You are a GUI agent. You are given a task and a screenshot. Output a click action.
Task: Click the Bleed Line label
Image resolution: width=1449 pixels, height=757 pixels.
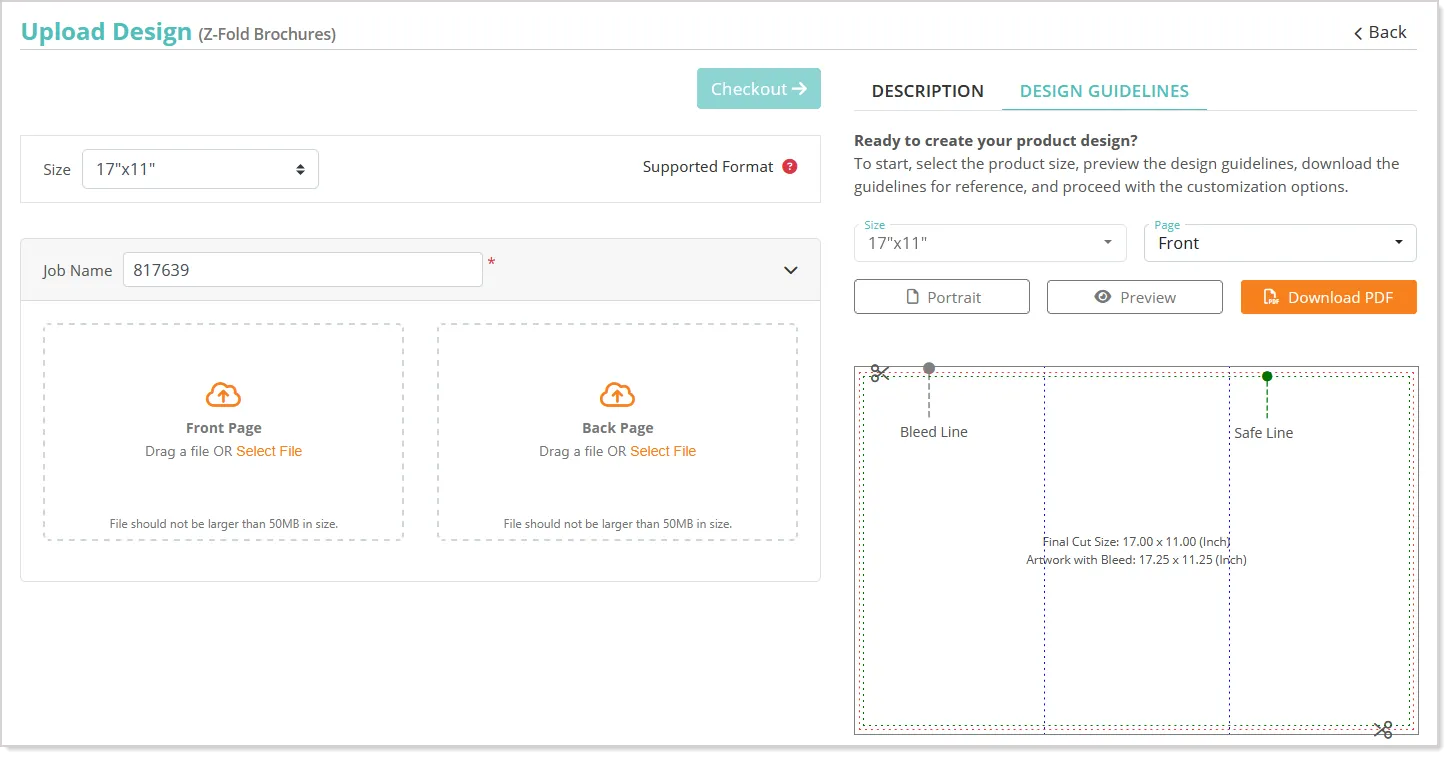(934, 432)
